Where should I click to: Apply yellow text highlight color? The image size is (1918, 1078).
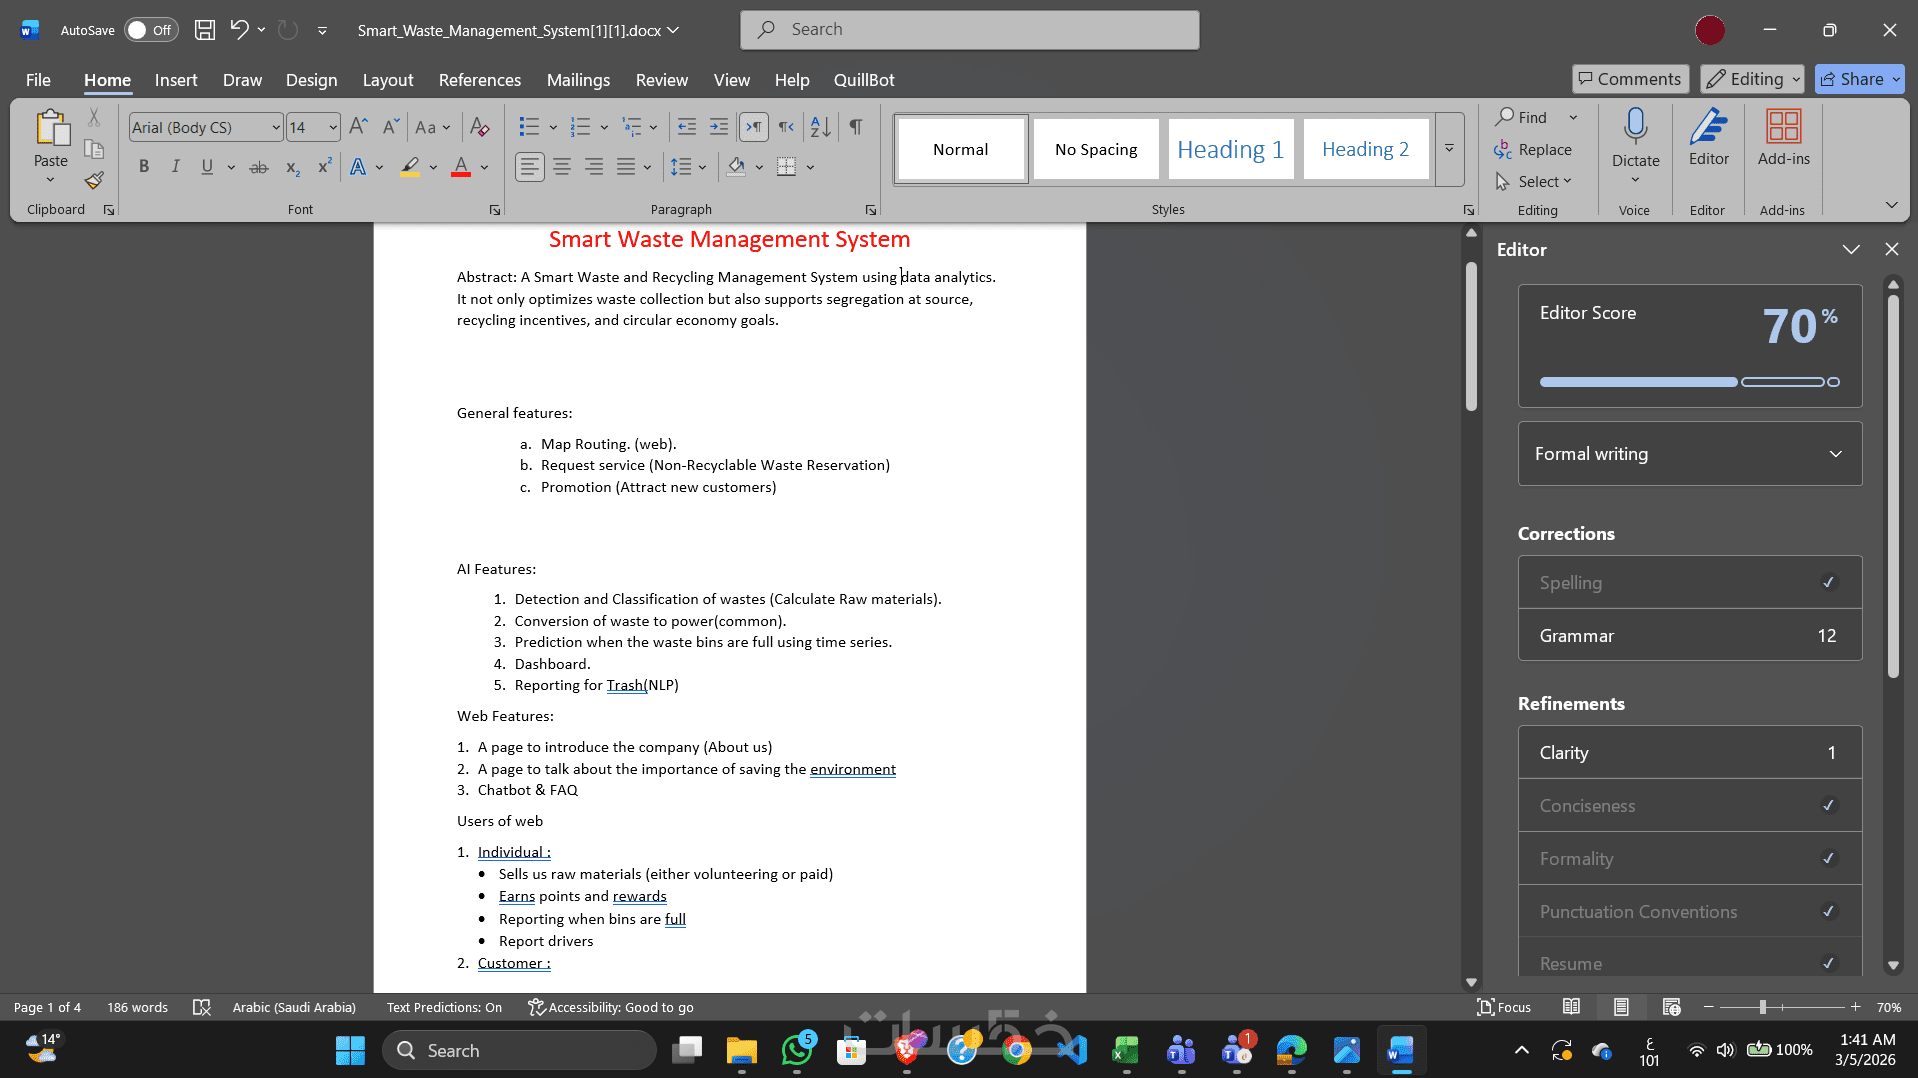click(410, 167)
